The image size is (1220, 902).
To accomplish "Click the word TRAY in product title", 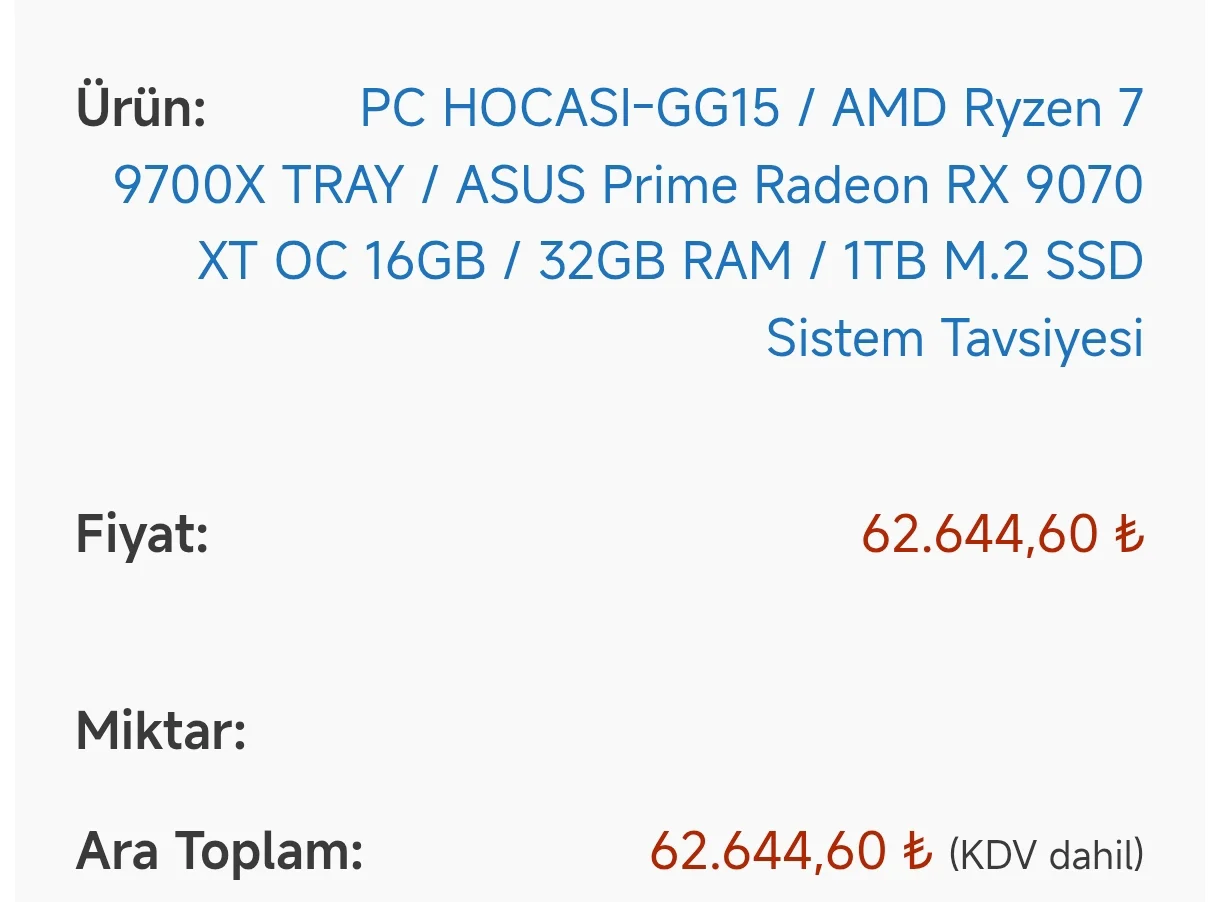I will click(342, 186).
